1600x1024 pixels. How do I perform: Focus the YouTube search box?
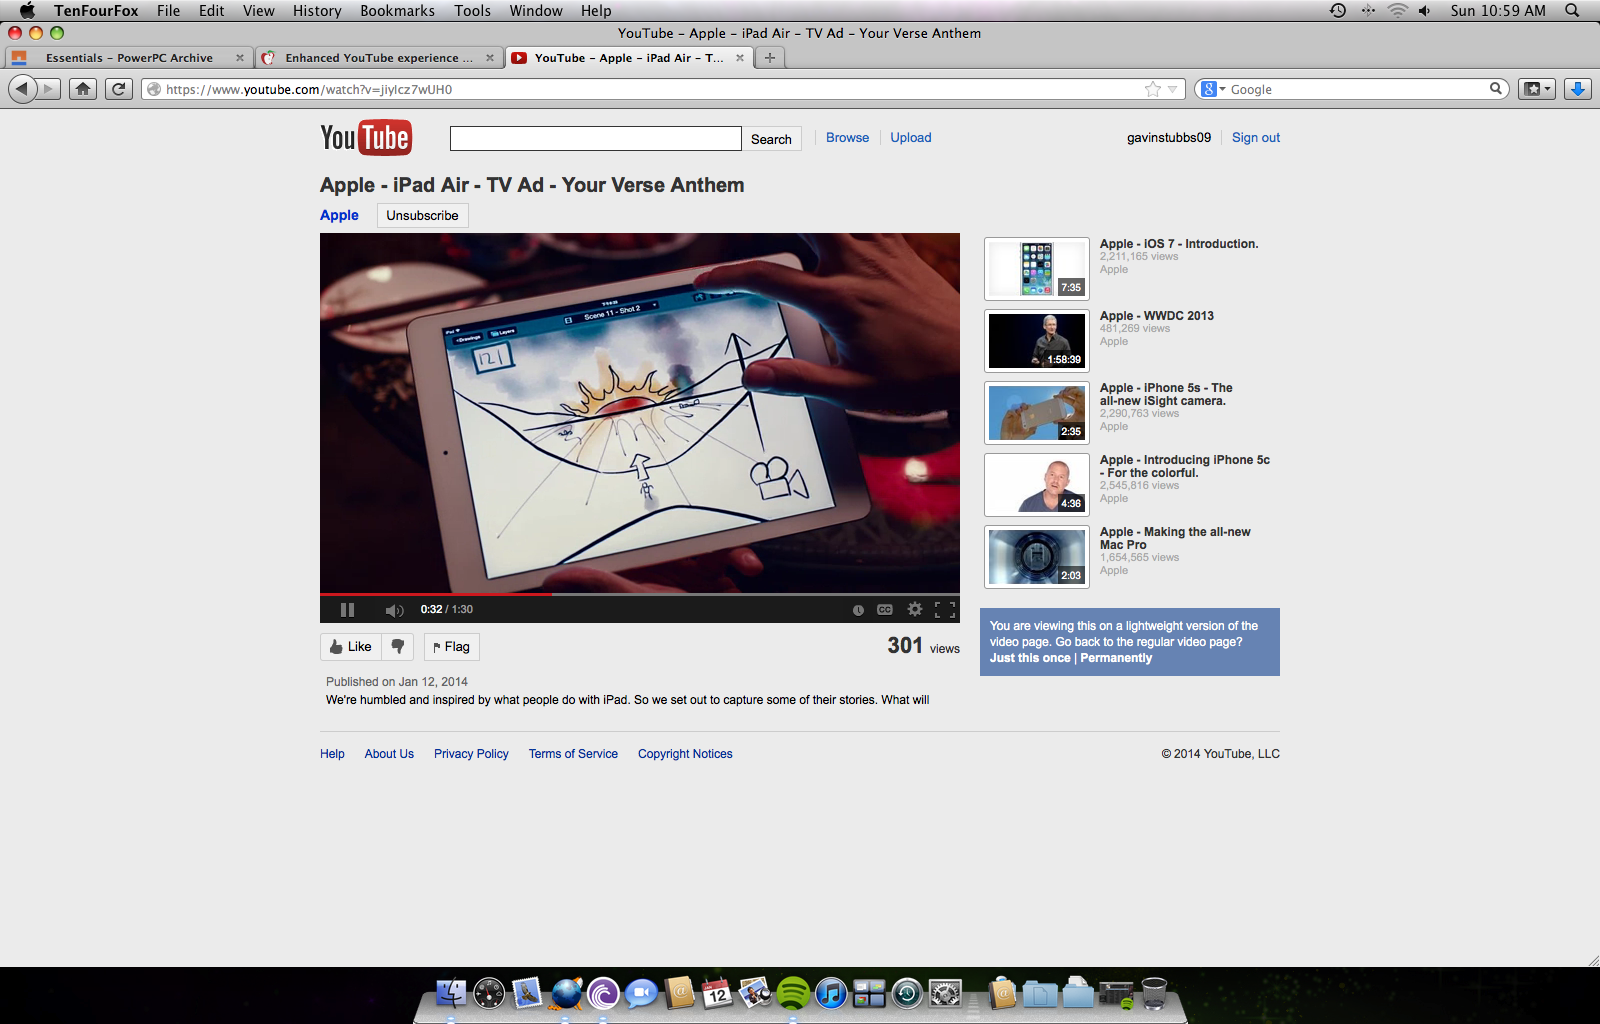point(595,138)
